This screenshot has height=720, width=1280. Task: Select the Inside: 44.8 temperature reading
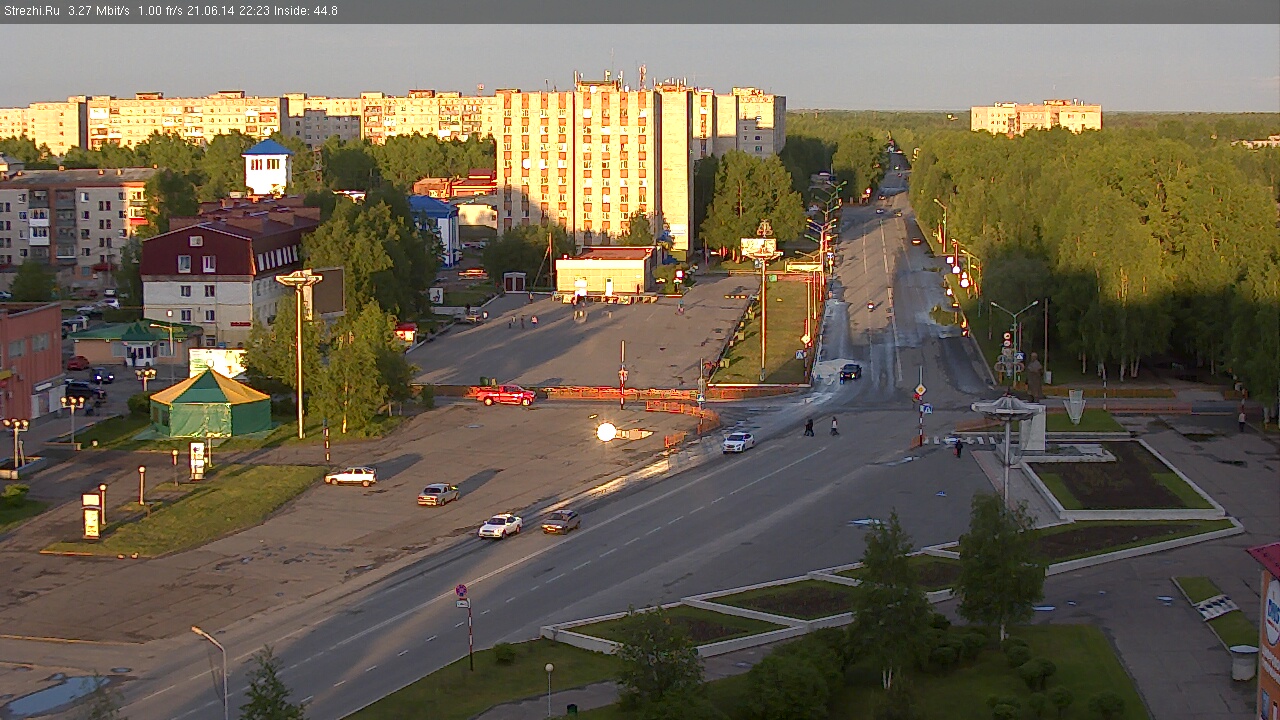306,11
